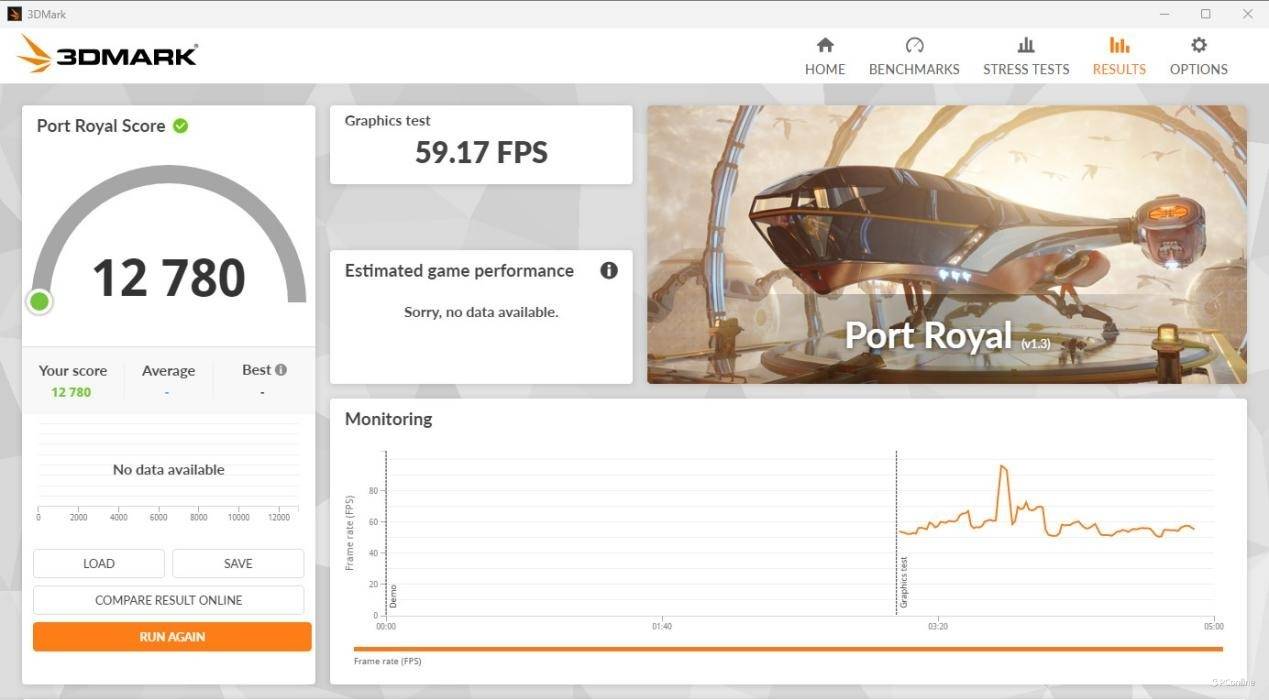Click the Port Royal preview image

click(x=946, y=244)
